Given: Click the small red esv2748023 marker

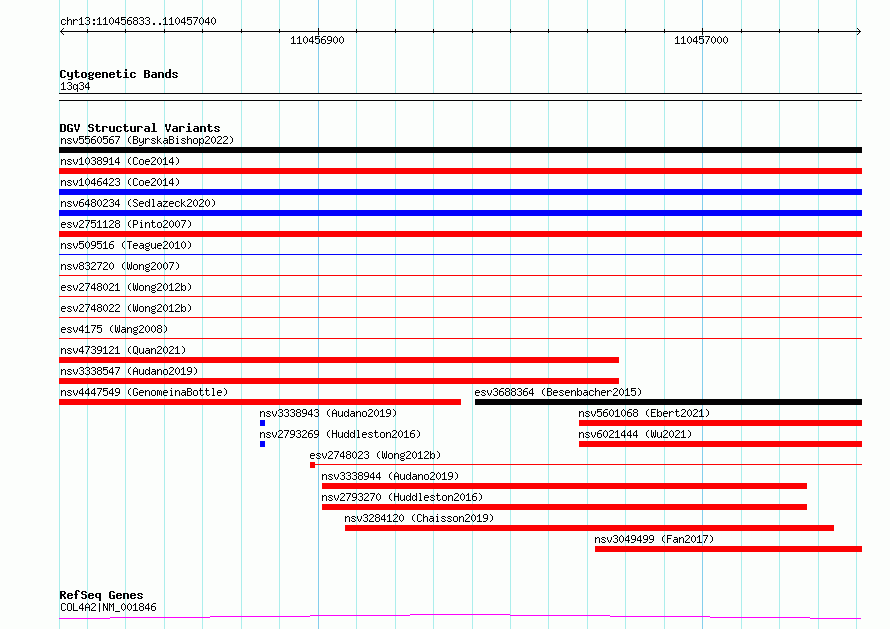Looking at the screenshot, I should pyautogui.click(x=312, y=465).
